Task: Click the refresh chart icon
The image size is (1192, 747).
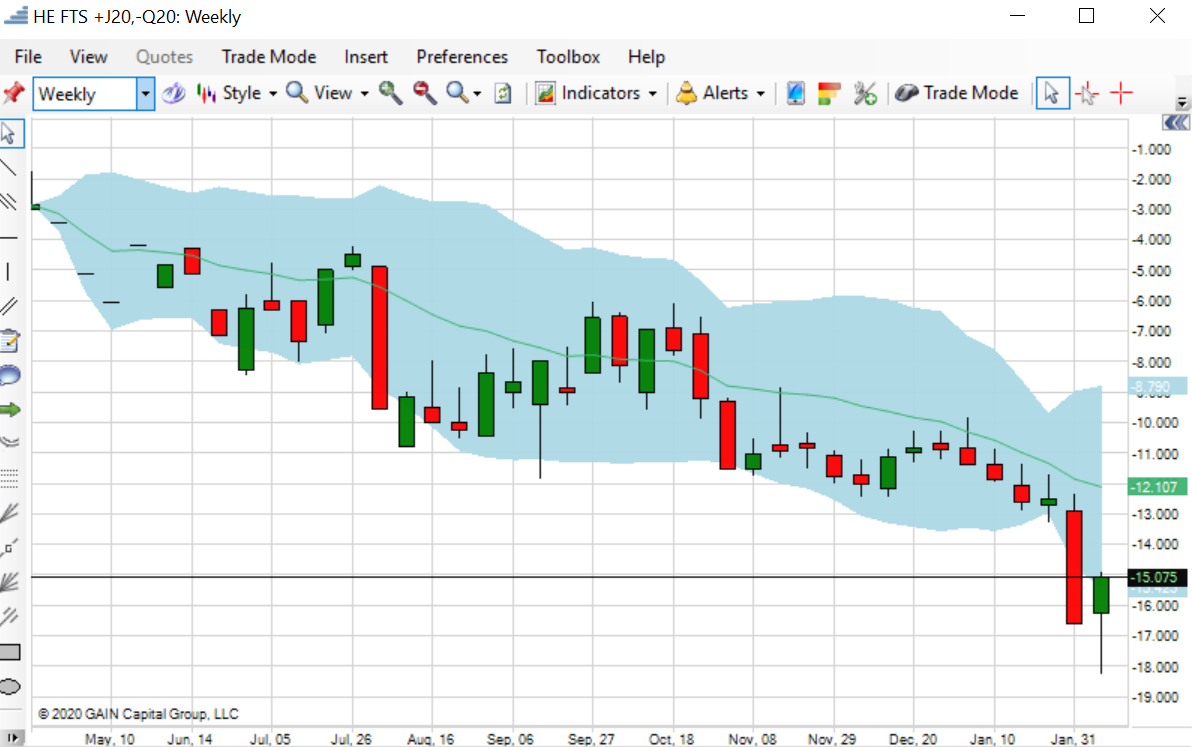Action: coord(503,93)
